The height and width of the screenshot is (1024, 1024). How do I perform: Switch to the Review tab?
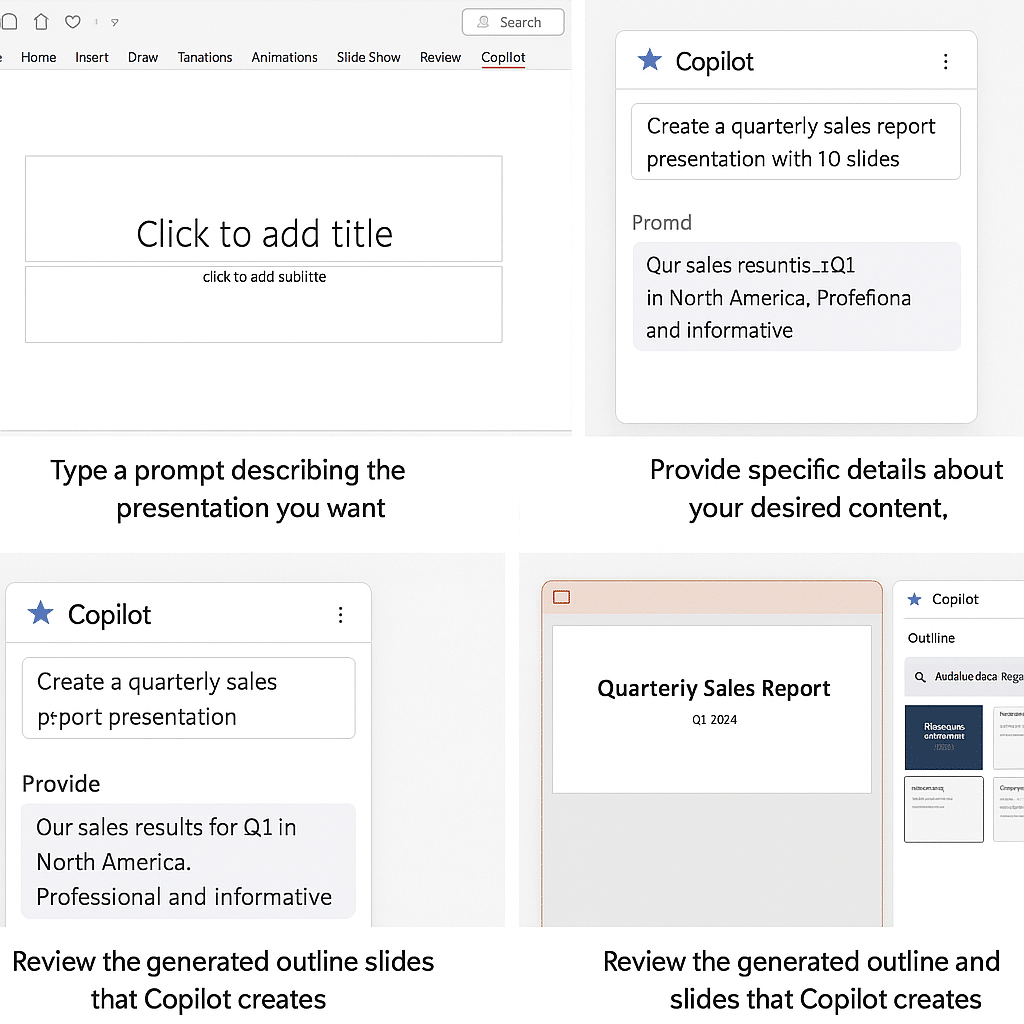440,57
